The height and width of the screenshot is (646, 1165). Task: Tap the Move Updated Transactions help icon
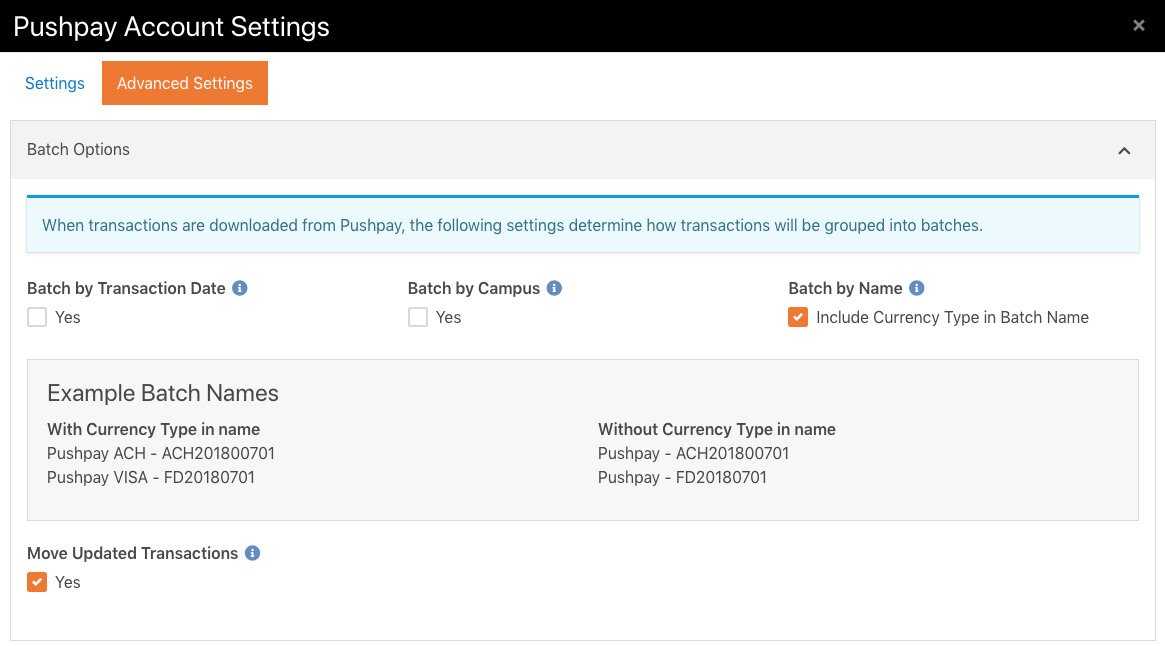pyautogui.click(x=252, y=553)
